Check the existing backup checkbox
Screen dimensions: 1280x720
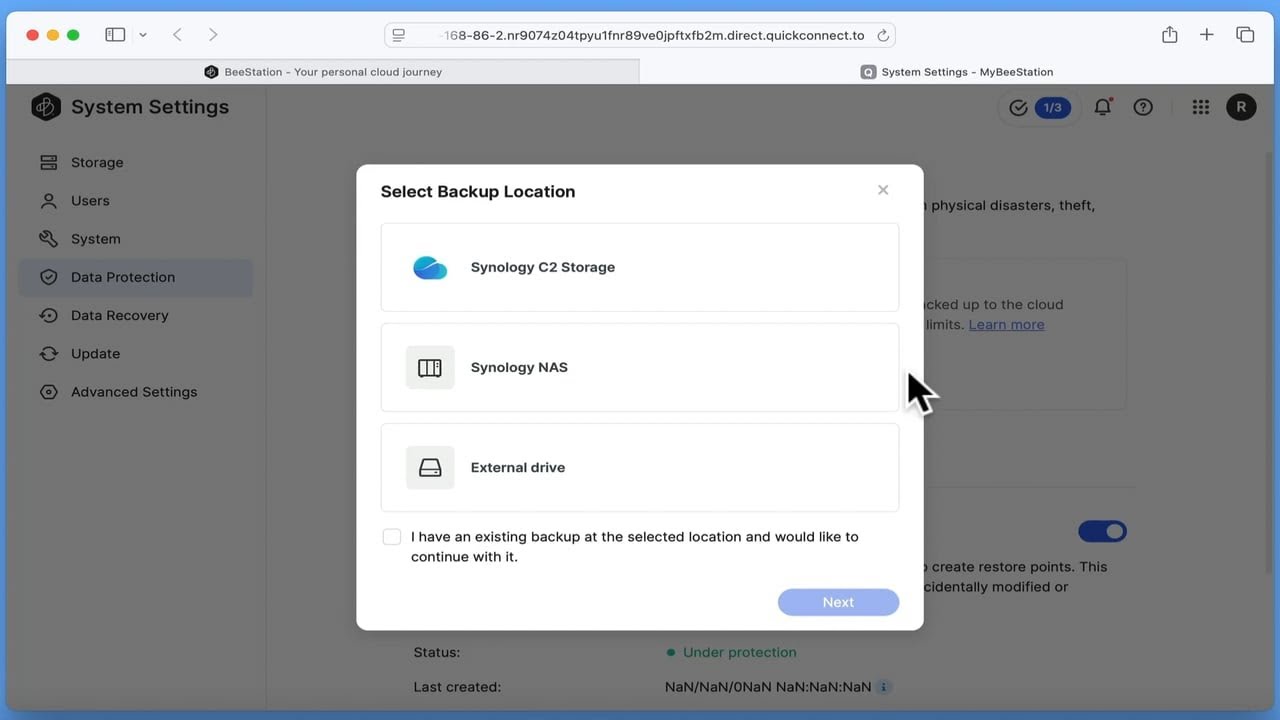point(392,537)
